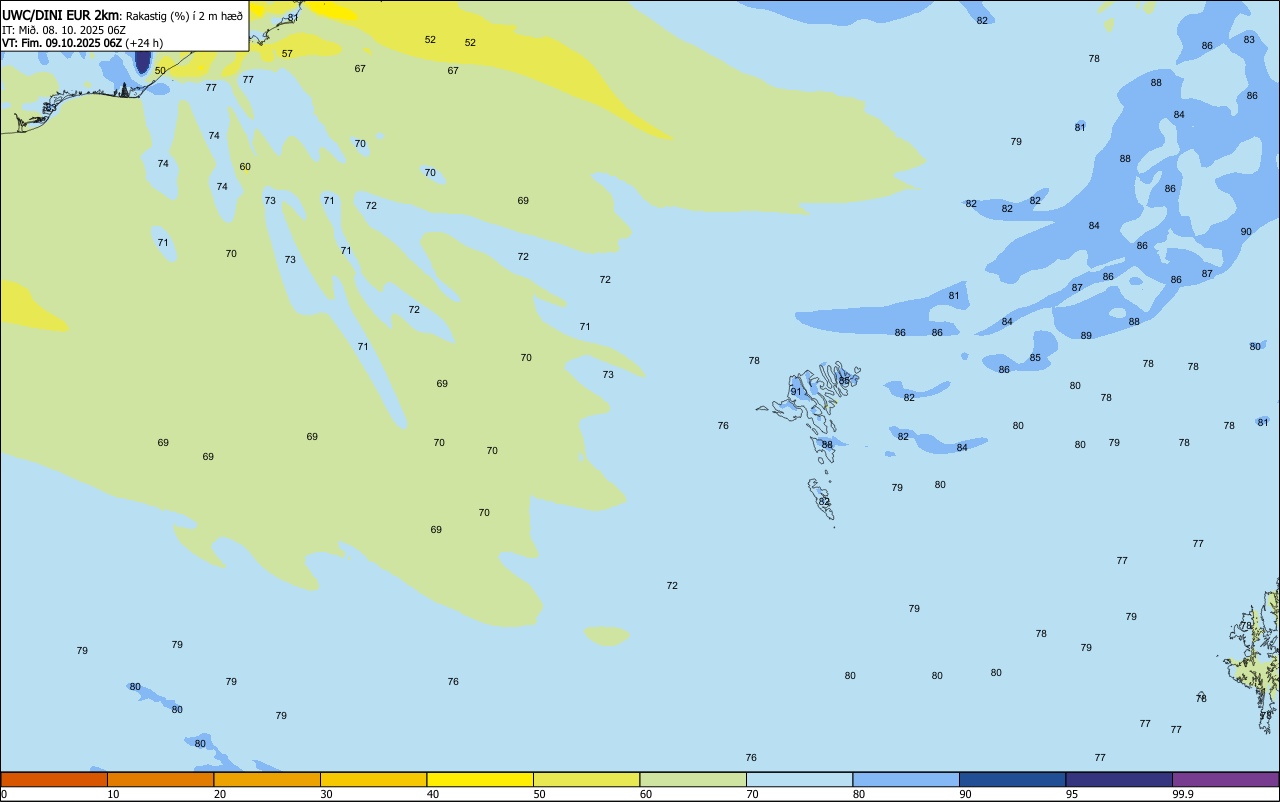Pick the purple legend swatch above 99.9
Image resolution: width=1280 pixels, height=802 pixels.
1225,779
